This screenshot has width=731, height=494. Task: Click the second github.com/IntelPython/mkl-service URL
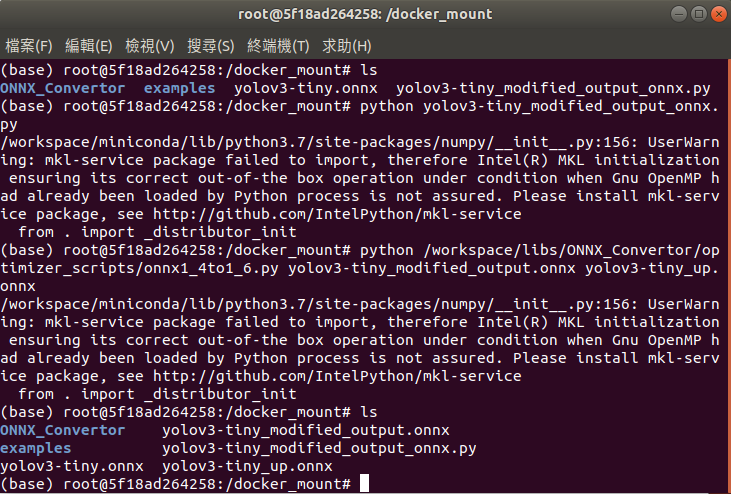tap(337, 377)
